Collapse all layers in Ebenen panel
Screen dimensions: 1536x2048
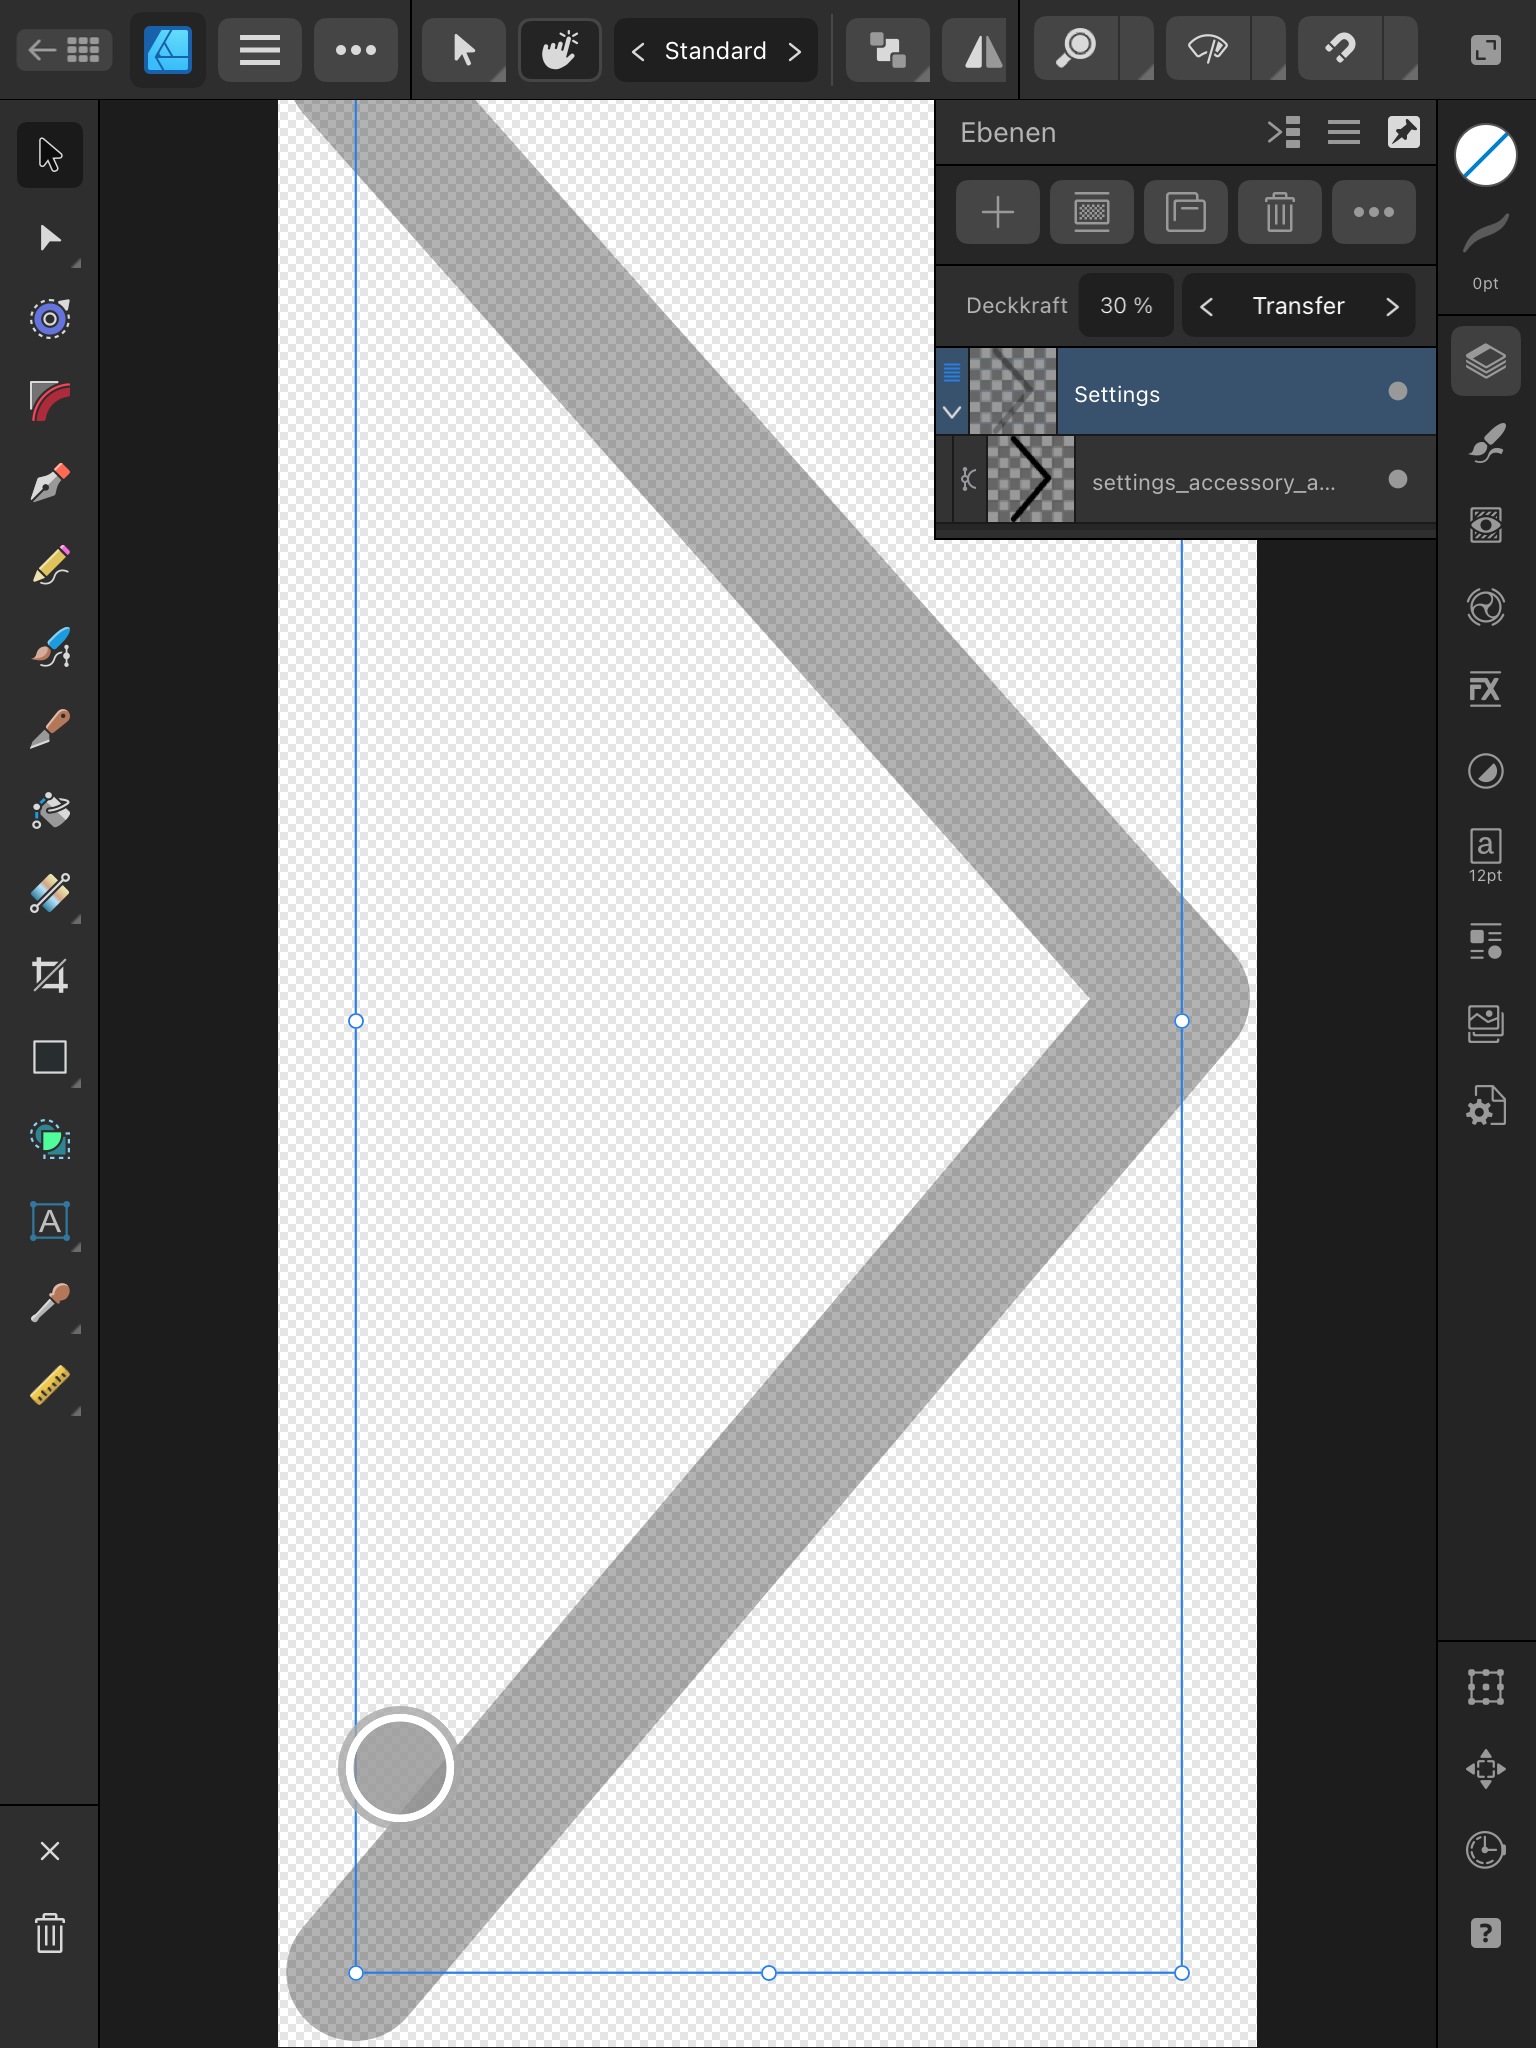pos(1284,132)
